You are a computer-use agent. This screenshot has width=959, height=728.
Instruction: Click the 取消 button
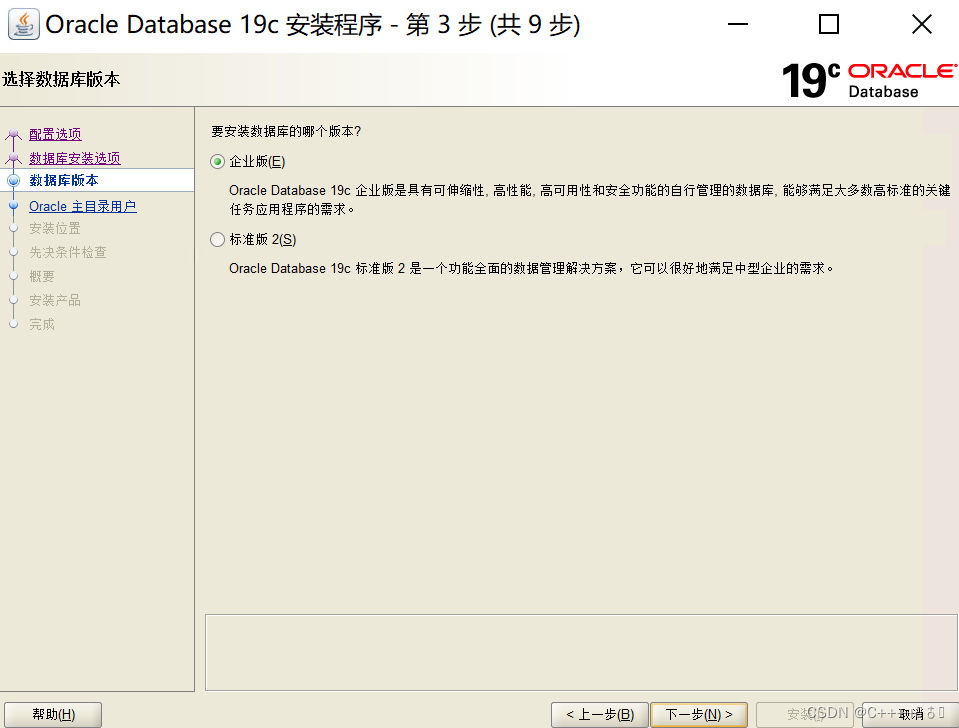[910, 715]
